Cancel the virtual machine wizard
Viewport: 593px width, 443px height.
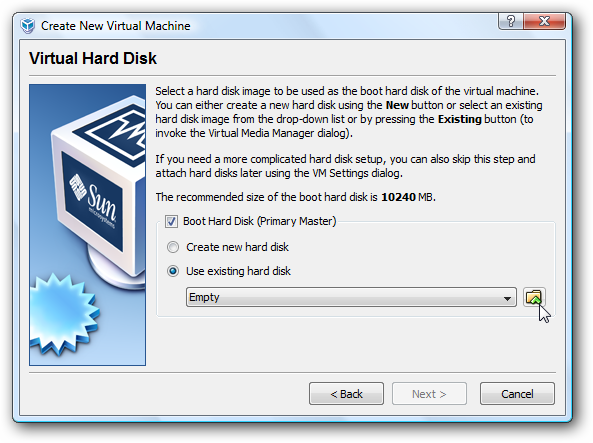(517, 394)
